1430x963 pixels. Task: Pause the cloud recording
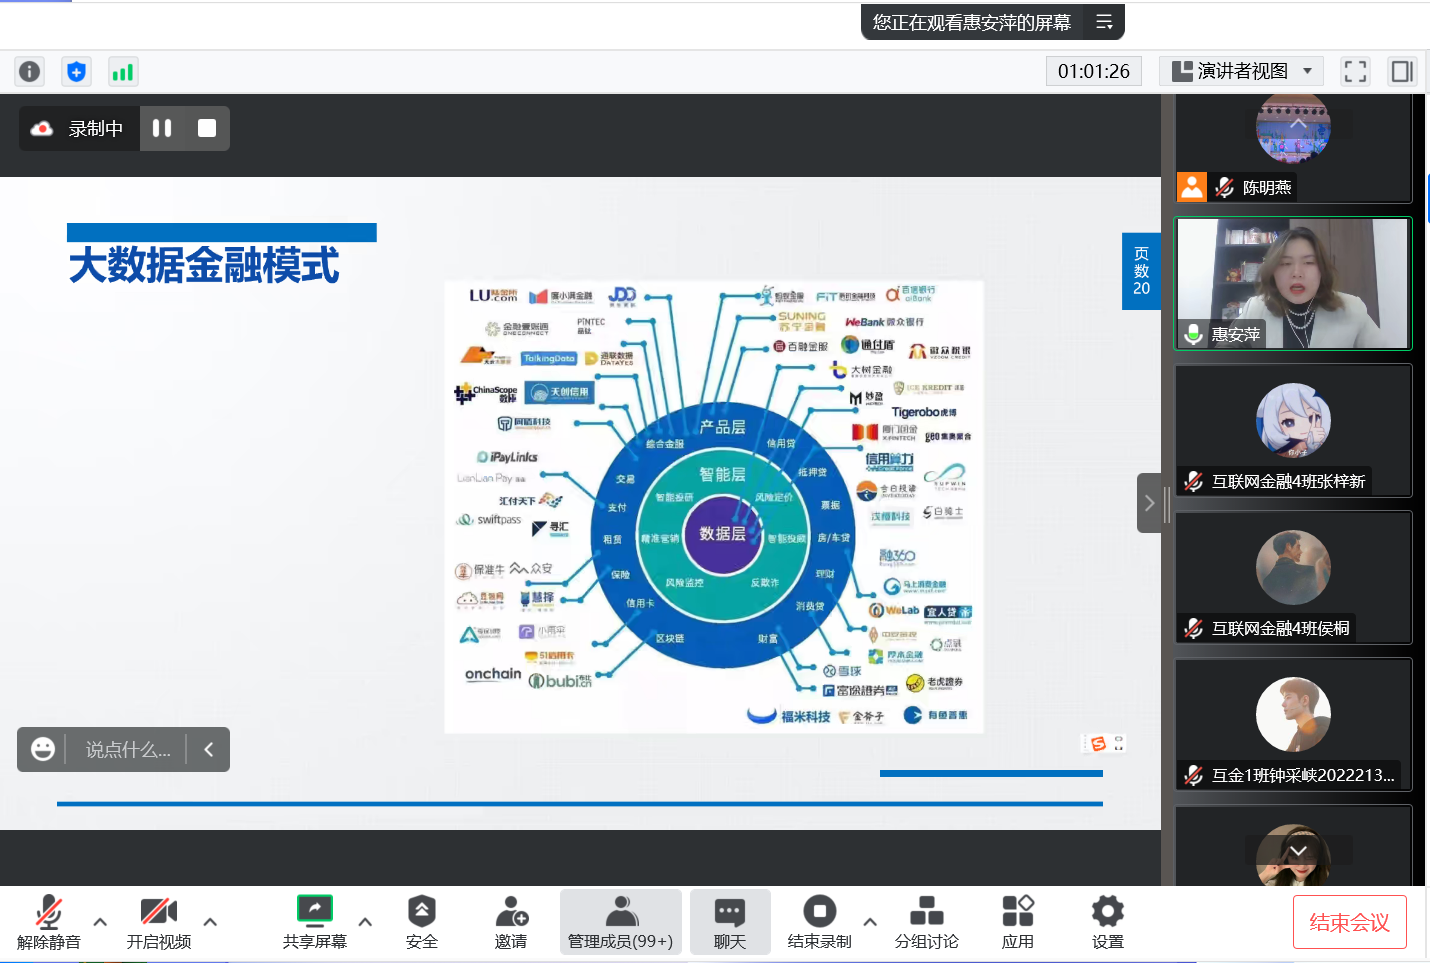pos(162,128)
